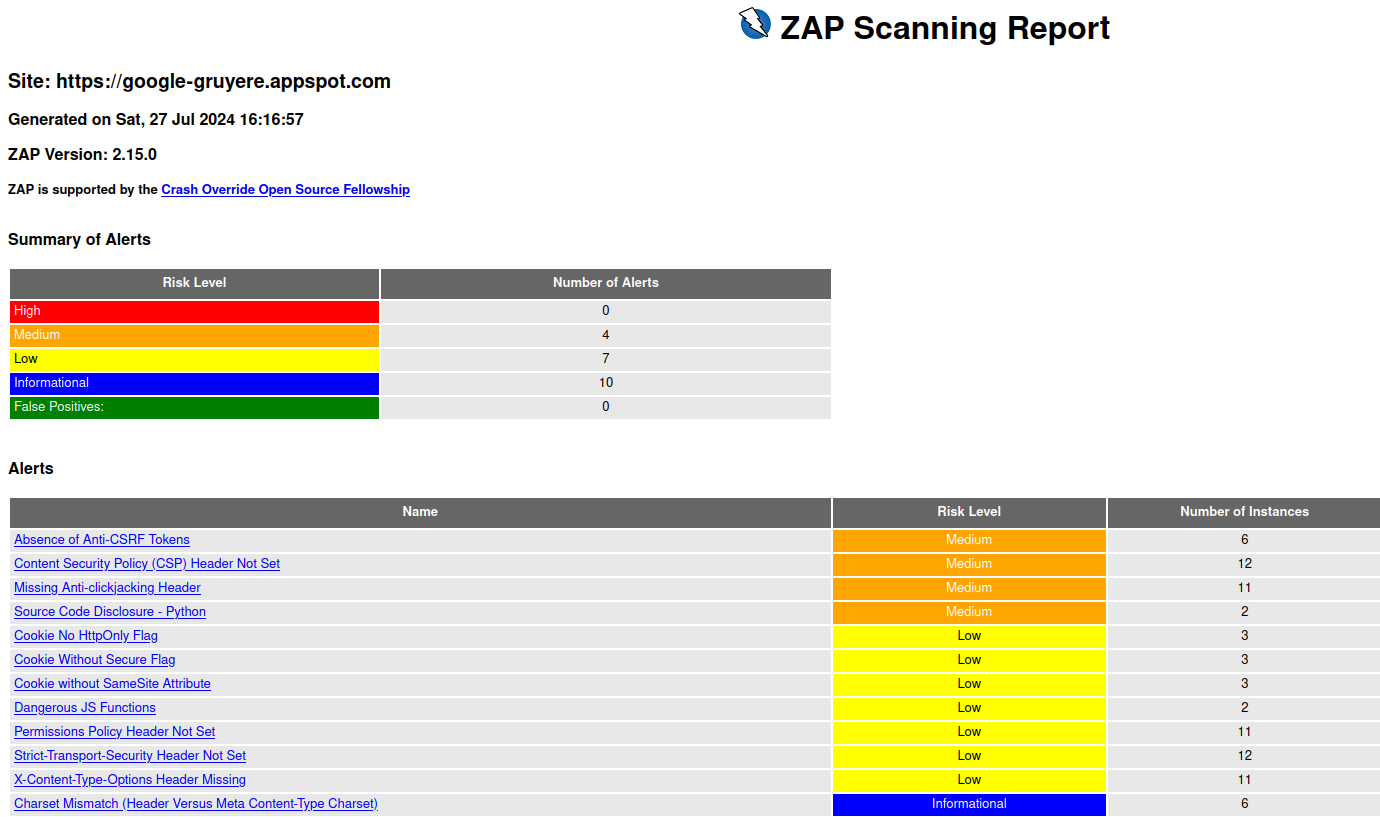The width and height of the screenshot is (1380, 817).
Task: Open the X-Content-Type-Options Header Missing alert
Action: click(x=129, y=779)
